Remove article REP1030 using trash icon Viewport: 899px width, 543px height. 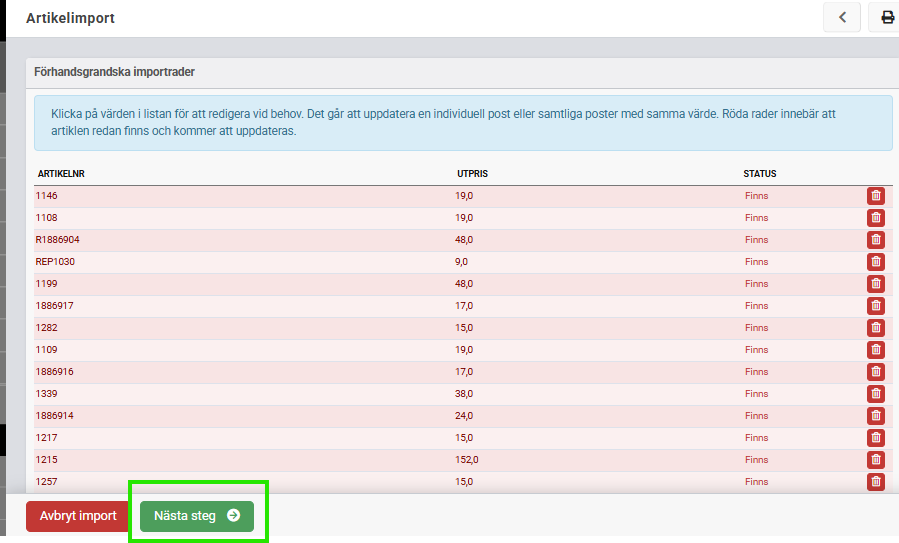[876, 262]
